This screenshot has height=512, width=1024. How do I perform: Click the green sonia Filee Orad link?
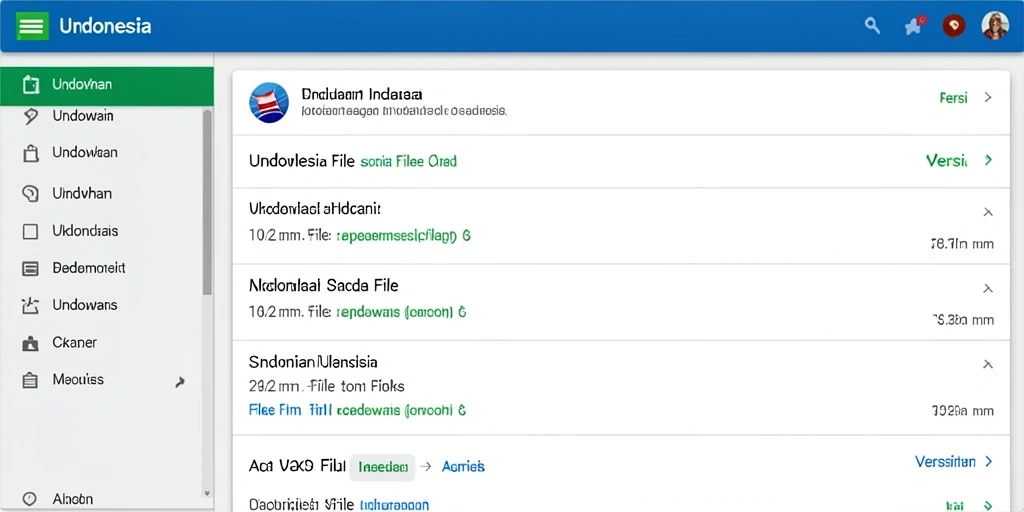click(408, 161)
